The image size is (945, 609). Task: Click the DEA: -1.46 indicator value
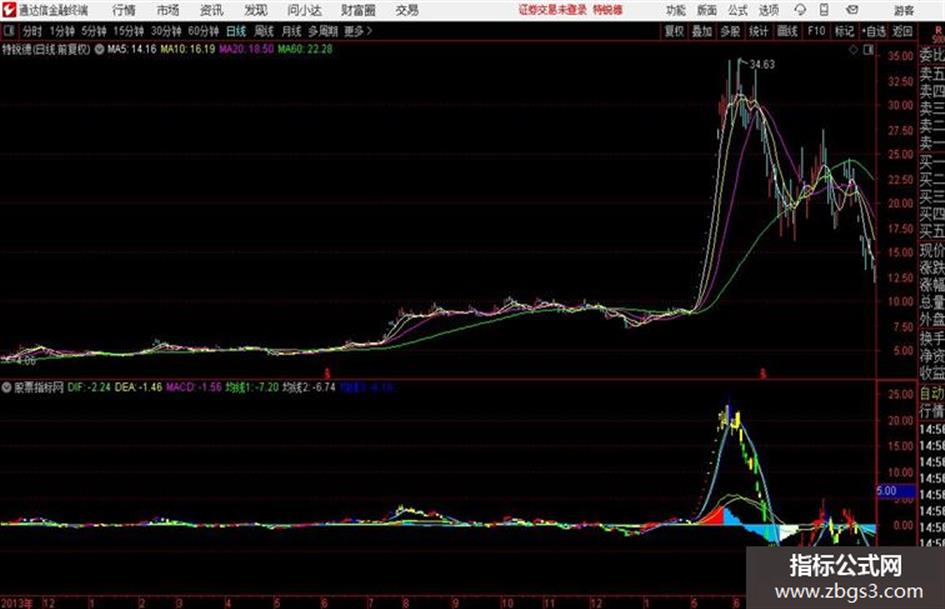click(138, 388)
